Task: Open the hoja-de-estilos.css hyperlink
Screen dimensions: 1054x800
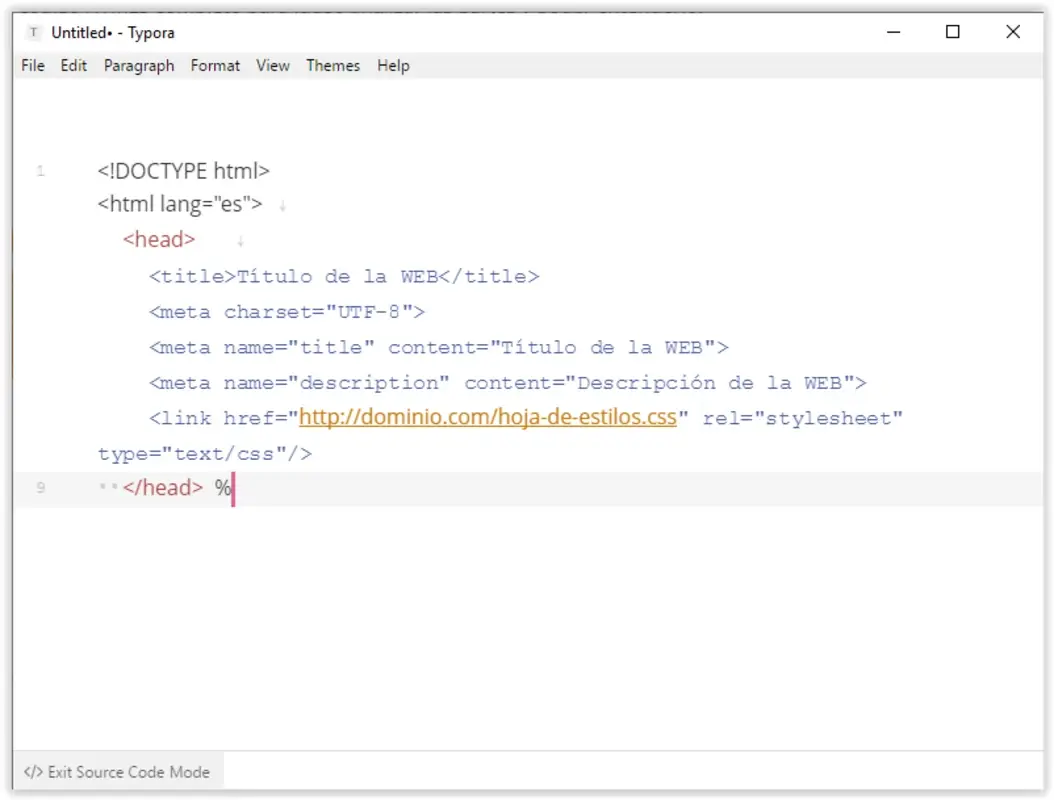Action: pos(487,417)
